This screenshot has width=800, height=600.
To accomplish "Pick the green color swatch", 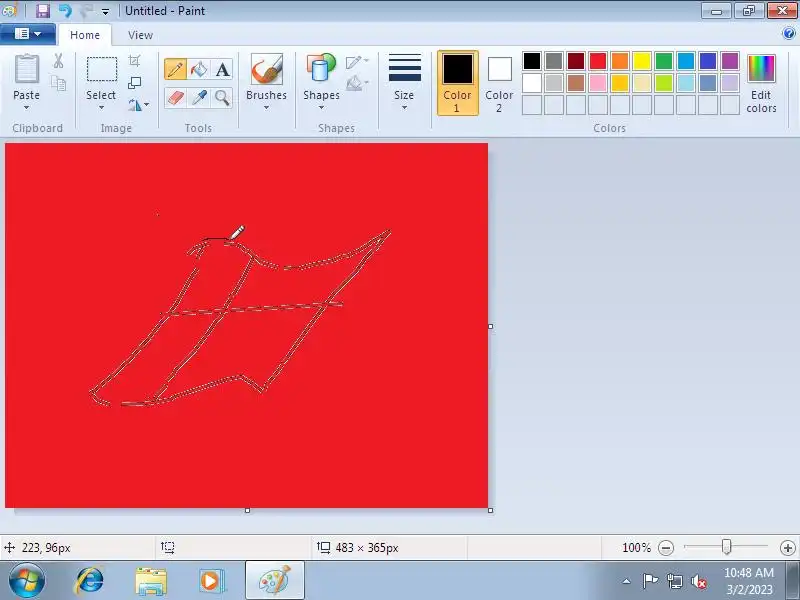I will click(x=664, y=61).
